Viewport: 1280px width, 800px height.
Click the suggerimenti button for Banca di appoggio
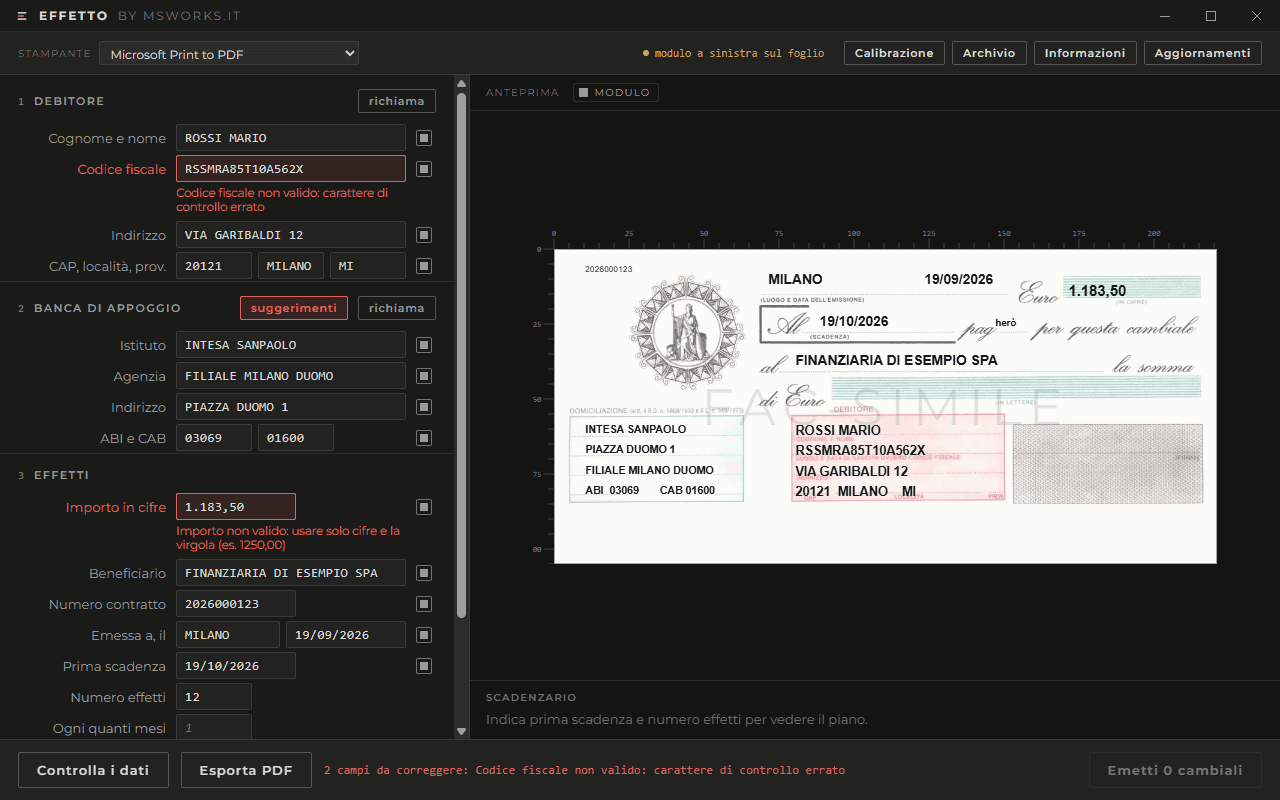(294, 308)
